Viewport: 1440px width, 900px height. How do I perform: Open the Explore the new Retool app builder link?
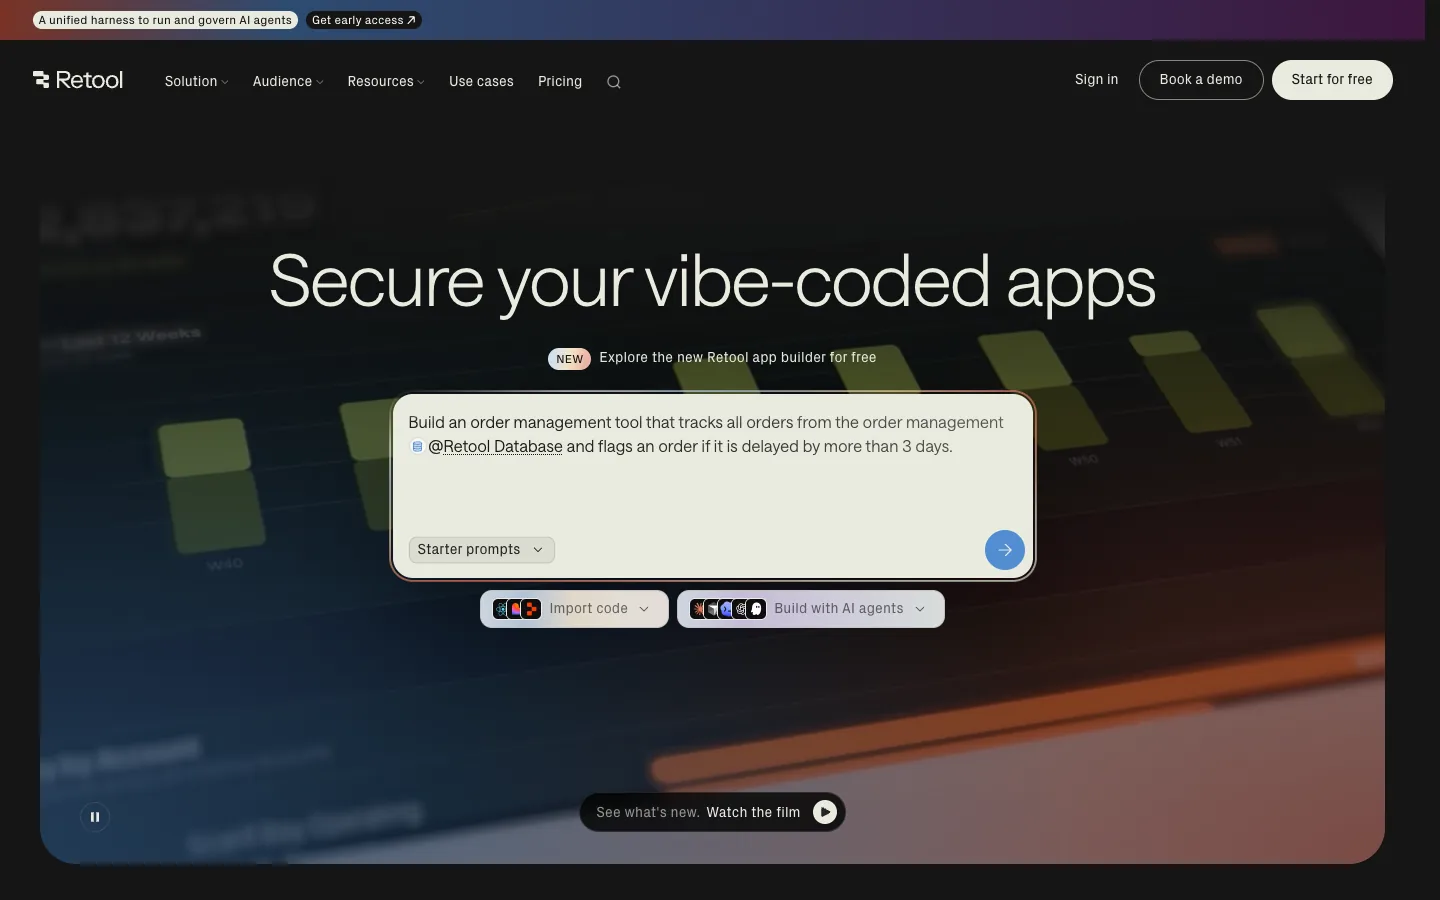tap(712, 358)
